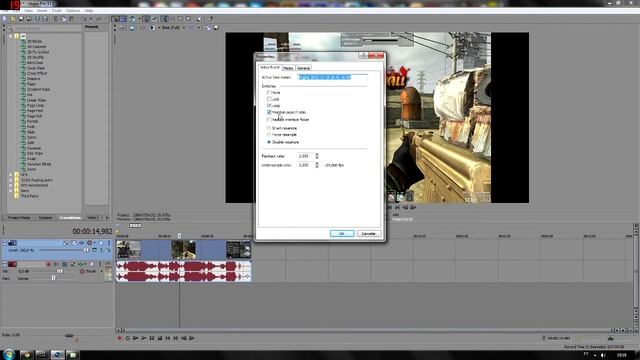Adjust the audio track Vol slider
The width and height of the screenshot is (640, 360).
(60, 271)
